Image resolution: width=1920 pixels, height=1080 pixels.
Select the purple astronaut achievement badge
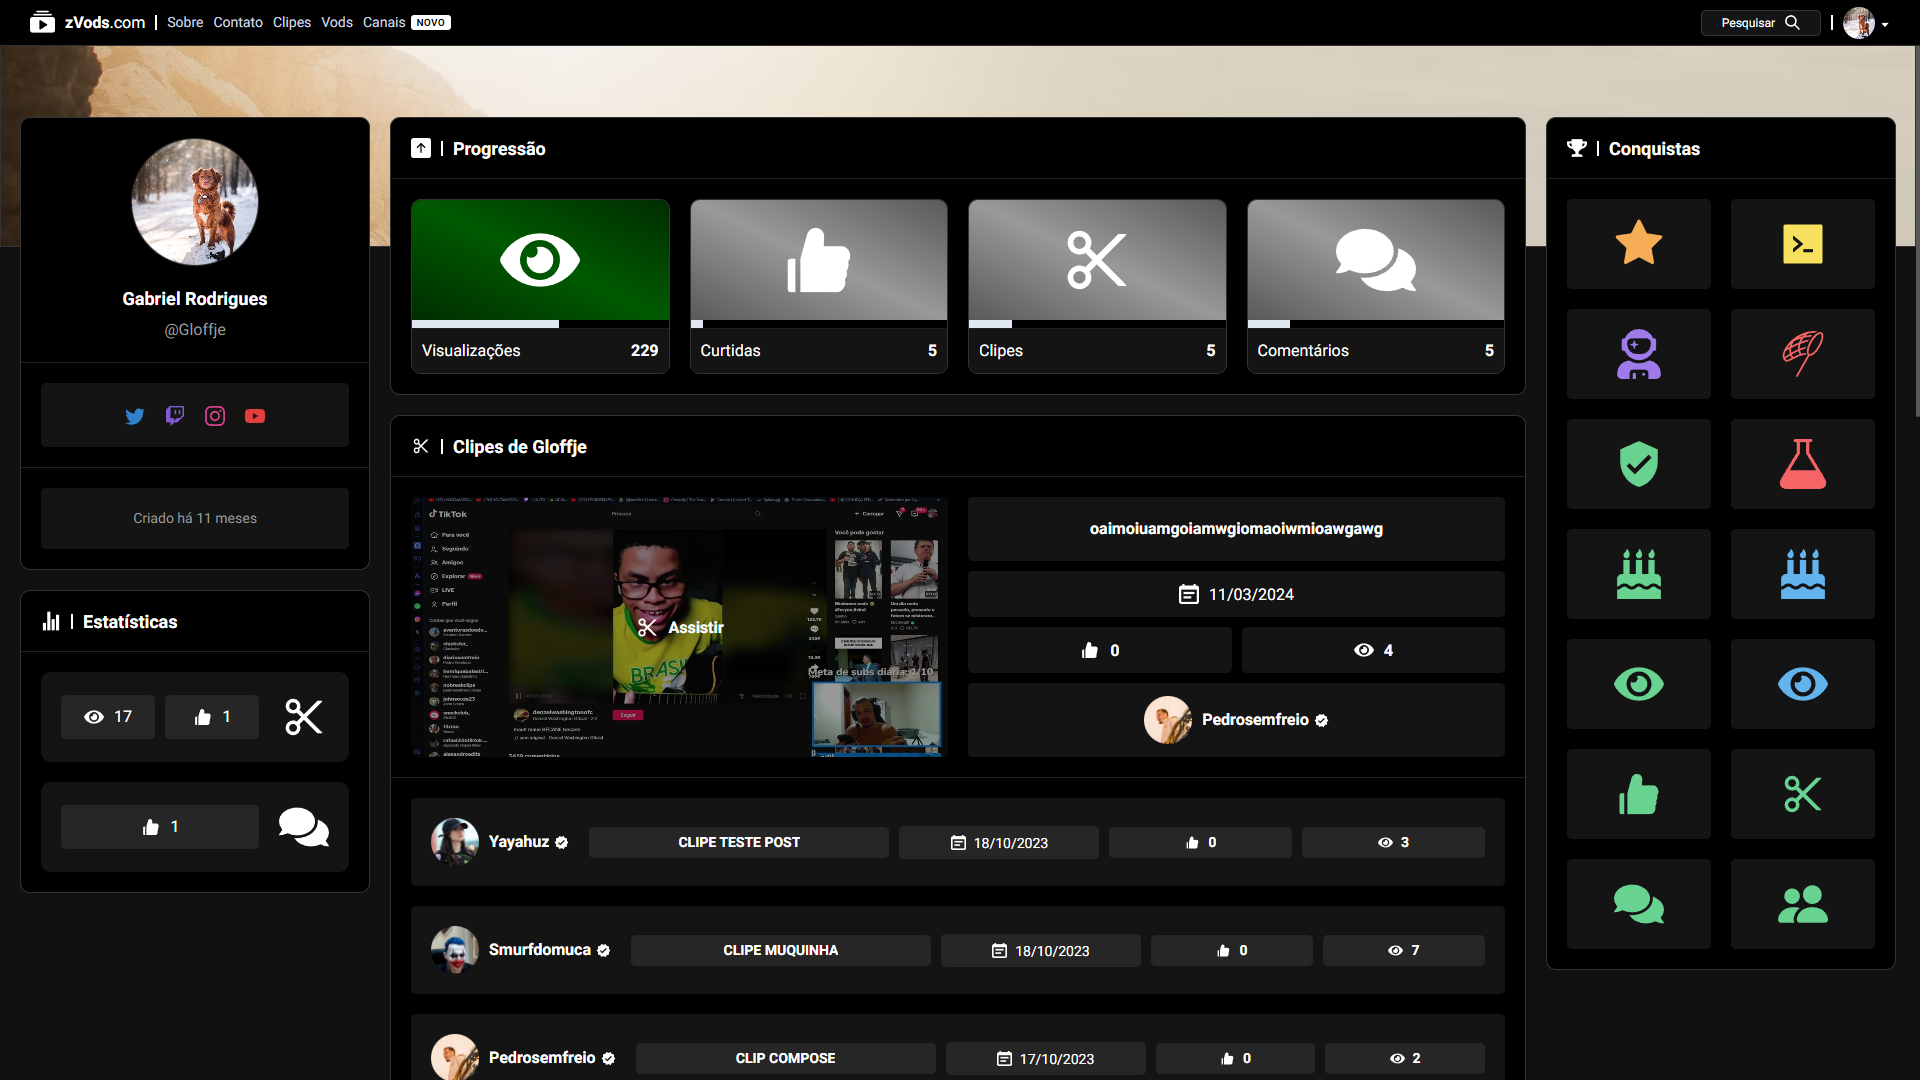(x=1638, y=354)
